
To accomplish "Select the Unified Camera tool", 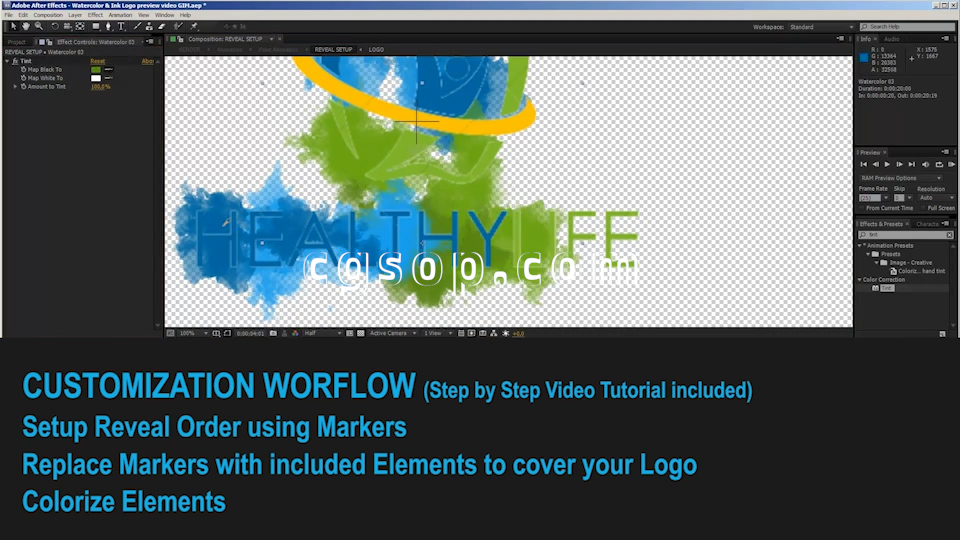I will [67, 26].
